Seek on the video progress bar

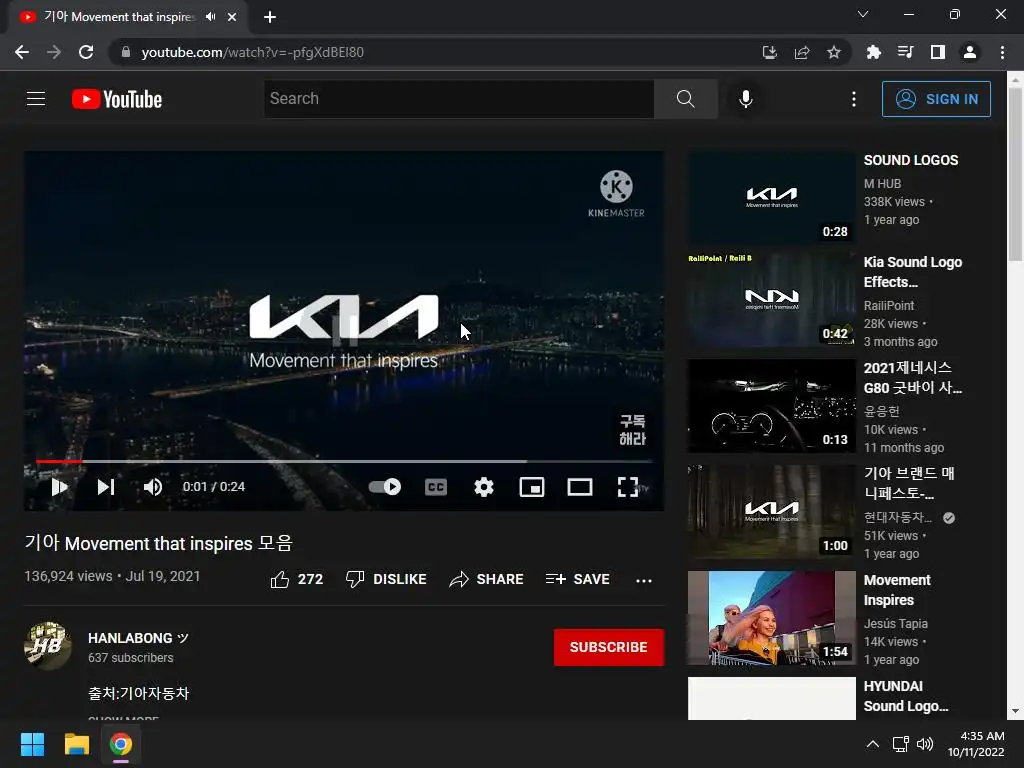coord(344,461)
